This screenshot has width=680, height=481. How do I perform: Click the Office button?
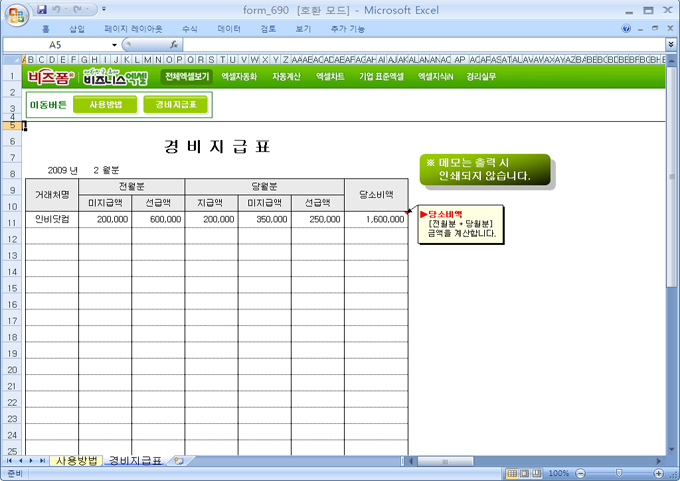coord(16,14)
